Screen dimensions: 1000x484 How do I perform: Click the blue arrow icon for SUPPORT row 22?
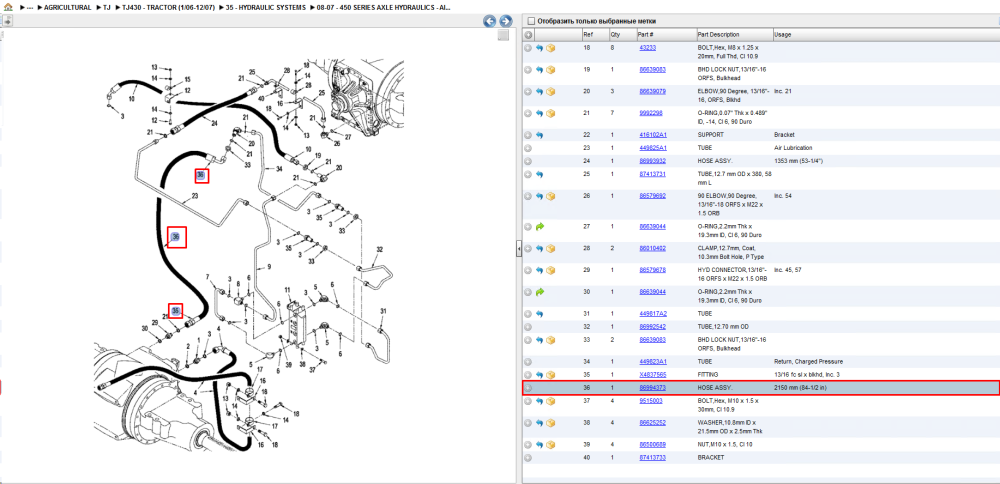539,135
